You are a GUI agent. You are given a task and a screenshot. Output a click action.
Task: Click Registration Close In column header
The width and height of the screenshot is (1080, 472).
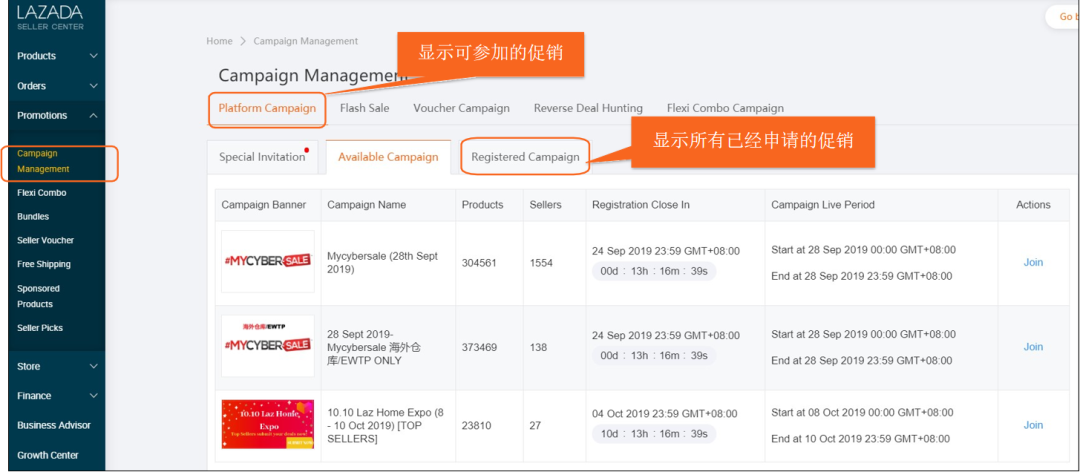click(641, 205)
